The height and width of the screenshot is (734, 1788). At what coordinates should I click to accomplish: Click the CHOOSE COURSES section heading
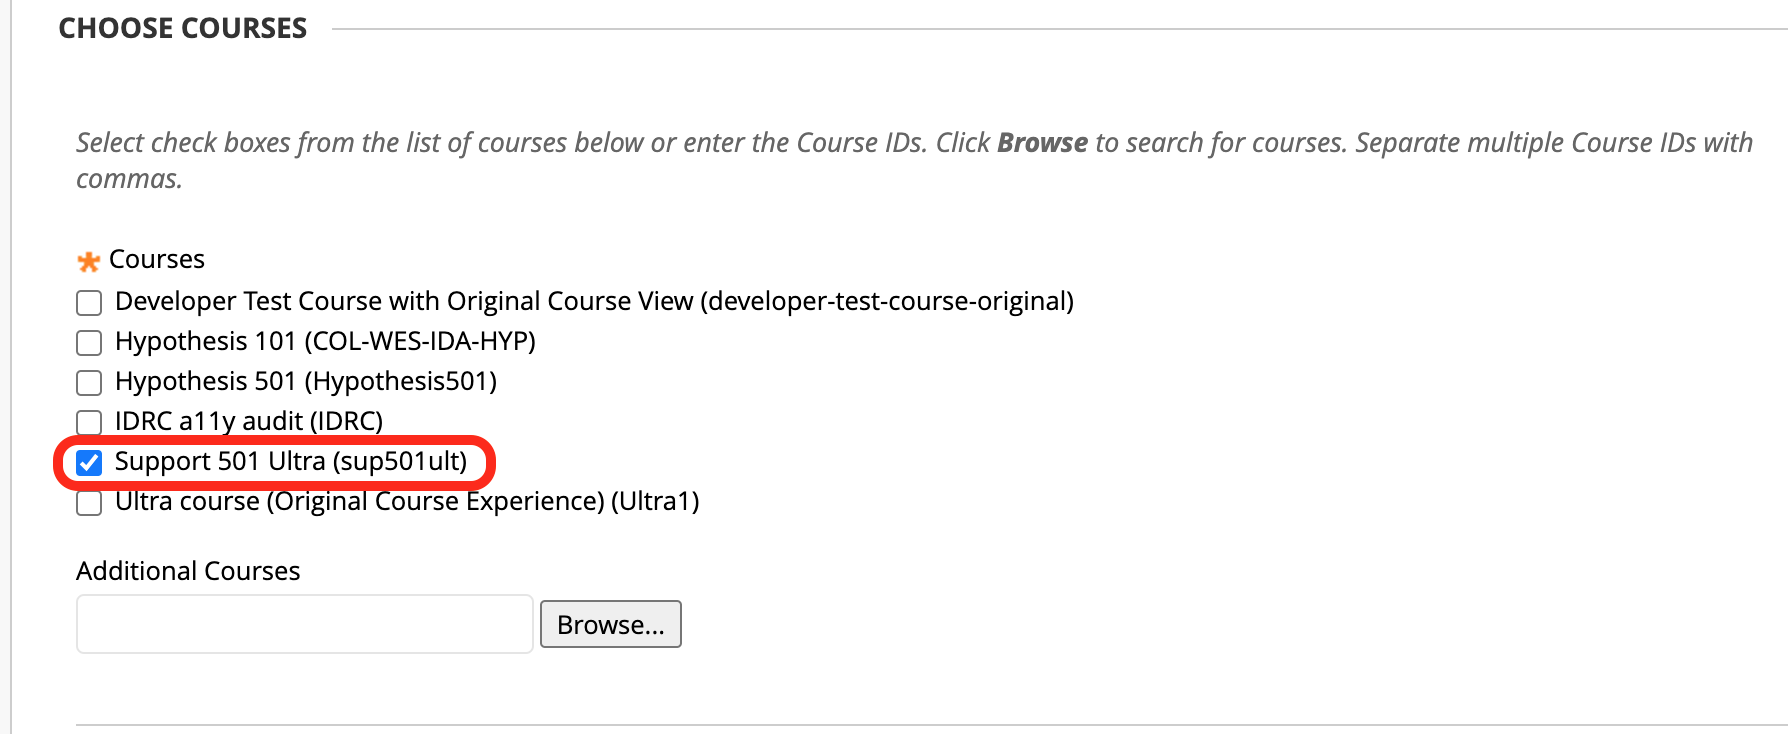(x=183, y=28)
